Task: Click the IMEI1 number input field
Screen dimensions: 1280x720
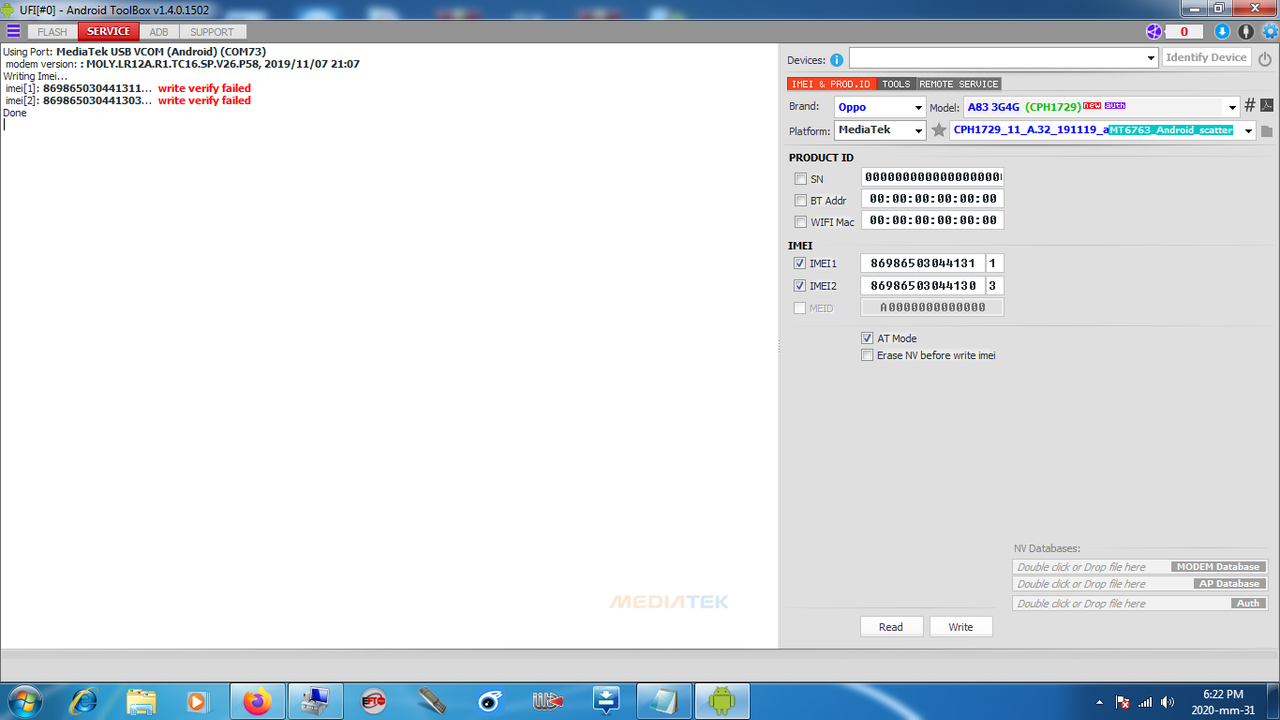Action: [923, 263]
